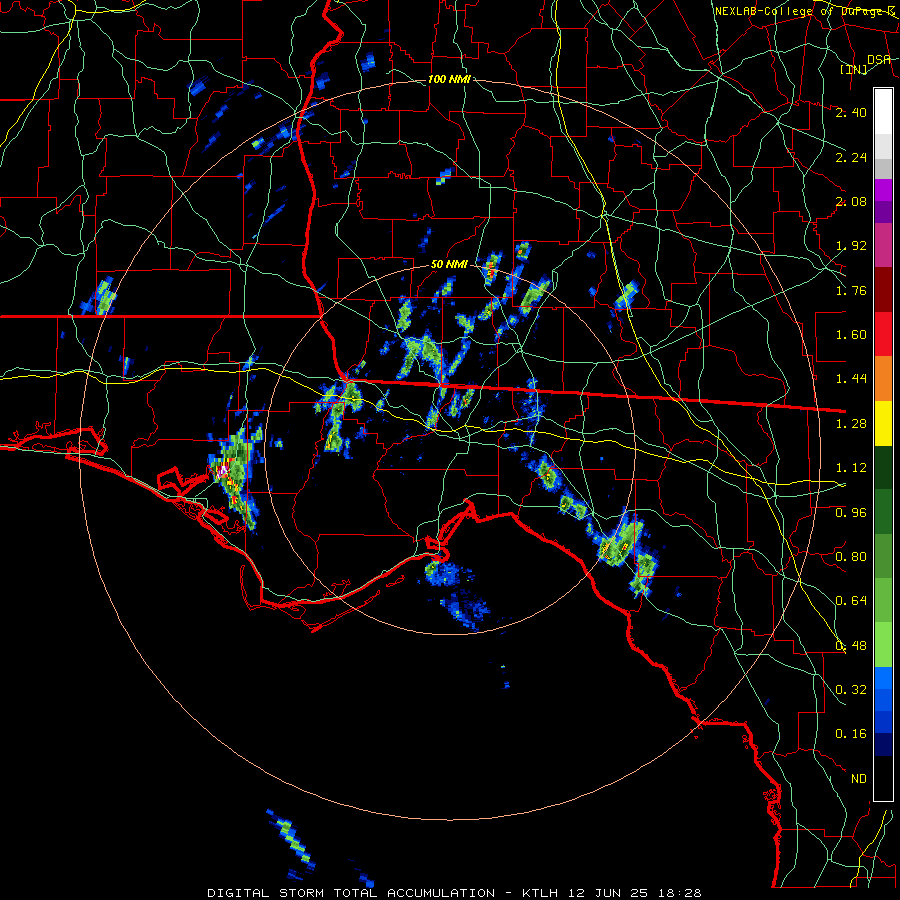Pick the lime green swatch beside 0.48
This screenshot has height=900, width=900.
coord(883,645)
